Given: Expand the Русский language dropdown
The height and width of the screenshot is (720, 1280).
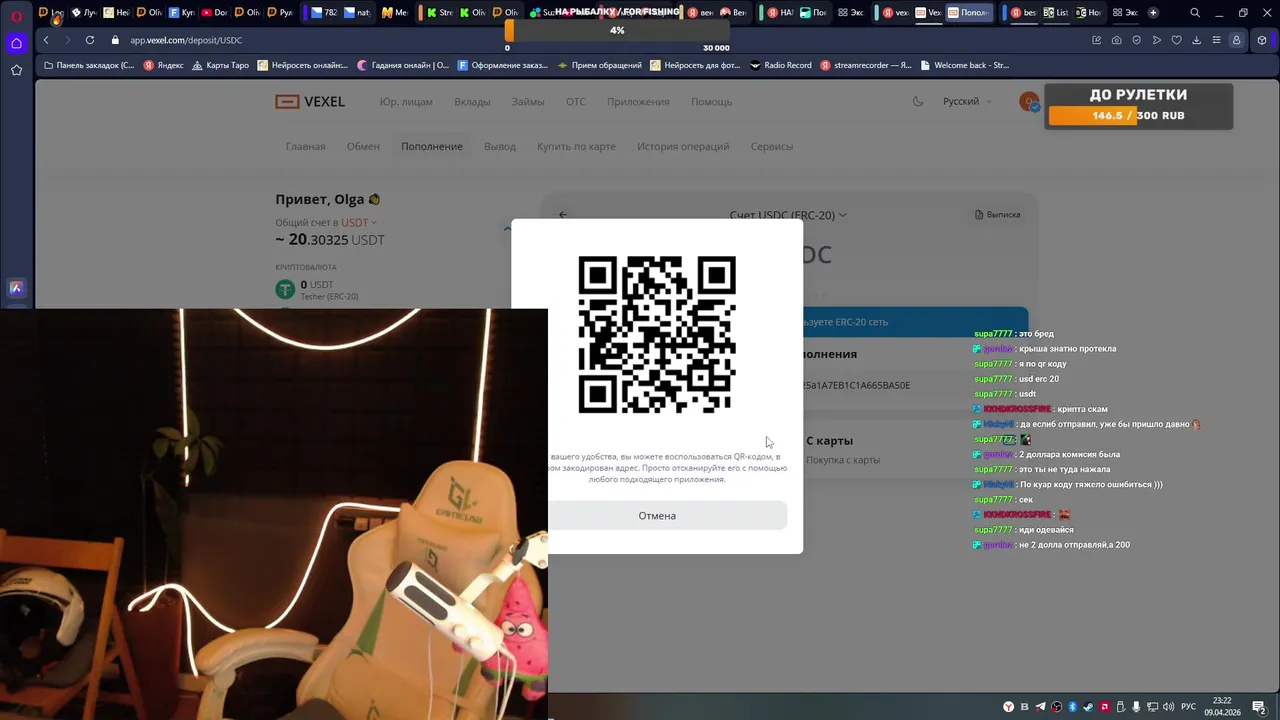Looking at the screenshot, I should tap(967, 101).
